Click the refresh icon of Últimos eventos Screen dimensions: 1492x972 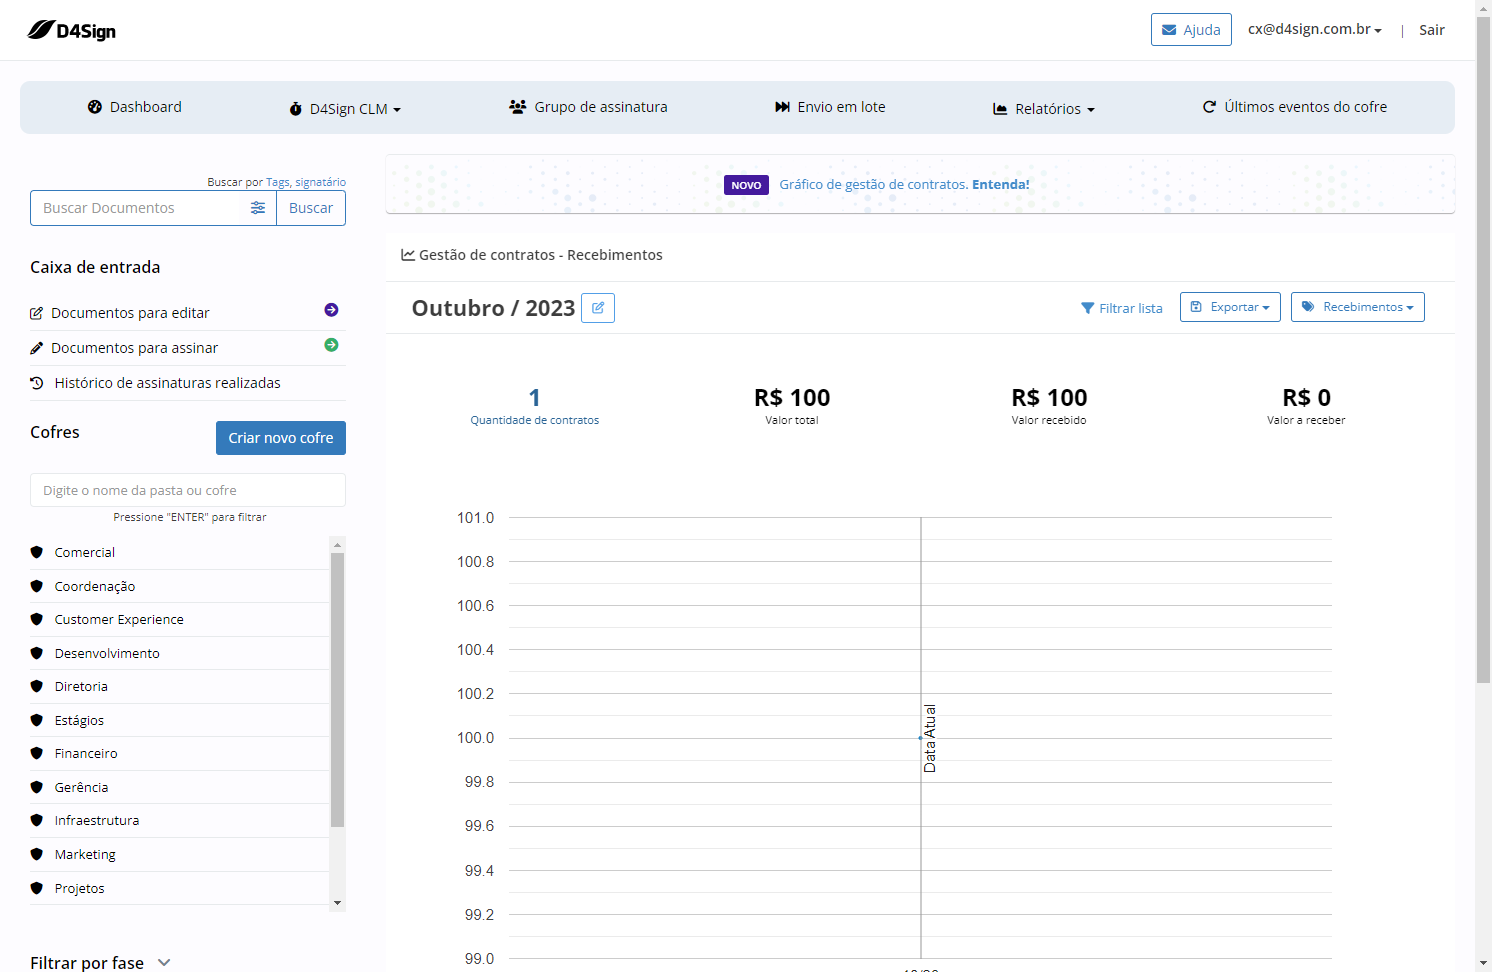point(1209,107)
